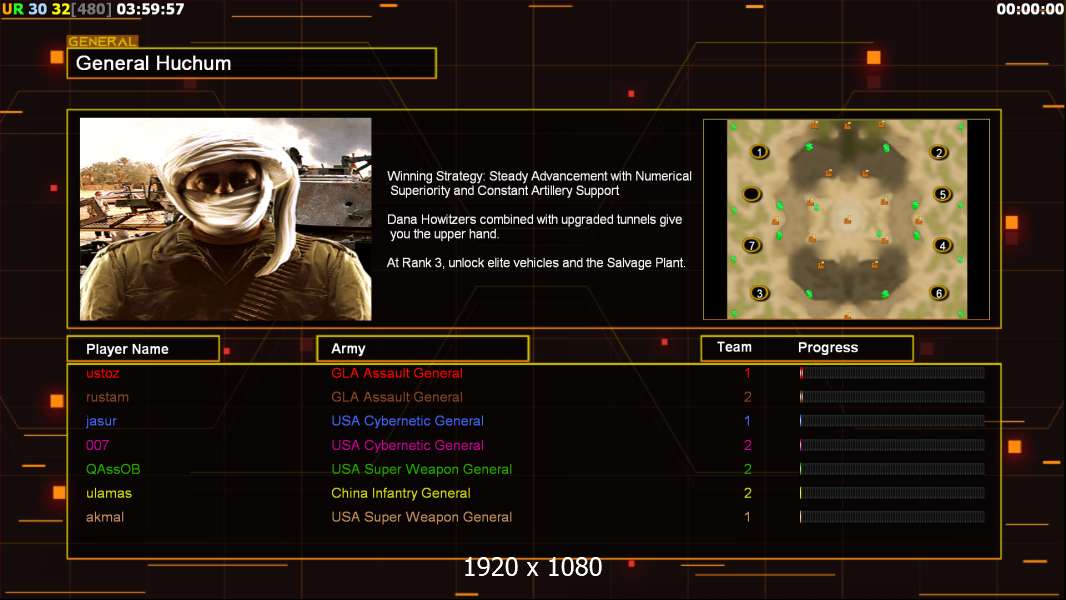The height and width of the screenshot is (600, 1066).
Task: Click start position marker 7 on minimap
Action: coord(752,245)
